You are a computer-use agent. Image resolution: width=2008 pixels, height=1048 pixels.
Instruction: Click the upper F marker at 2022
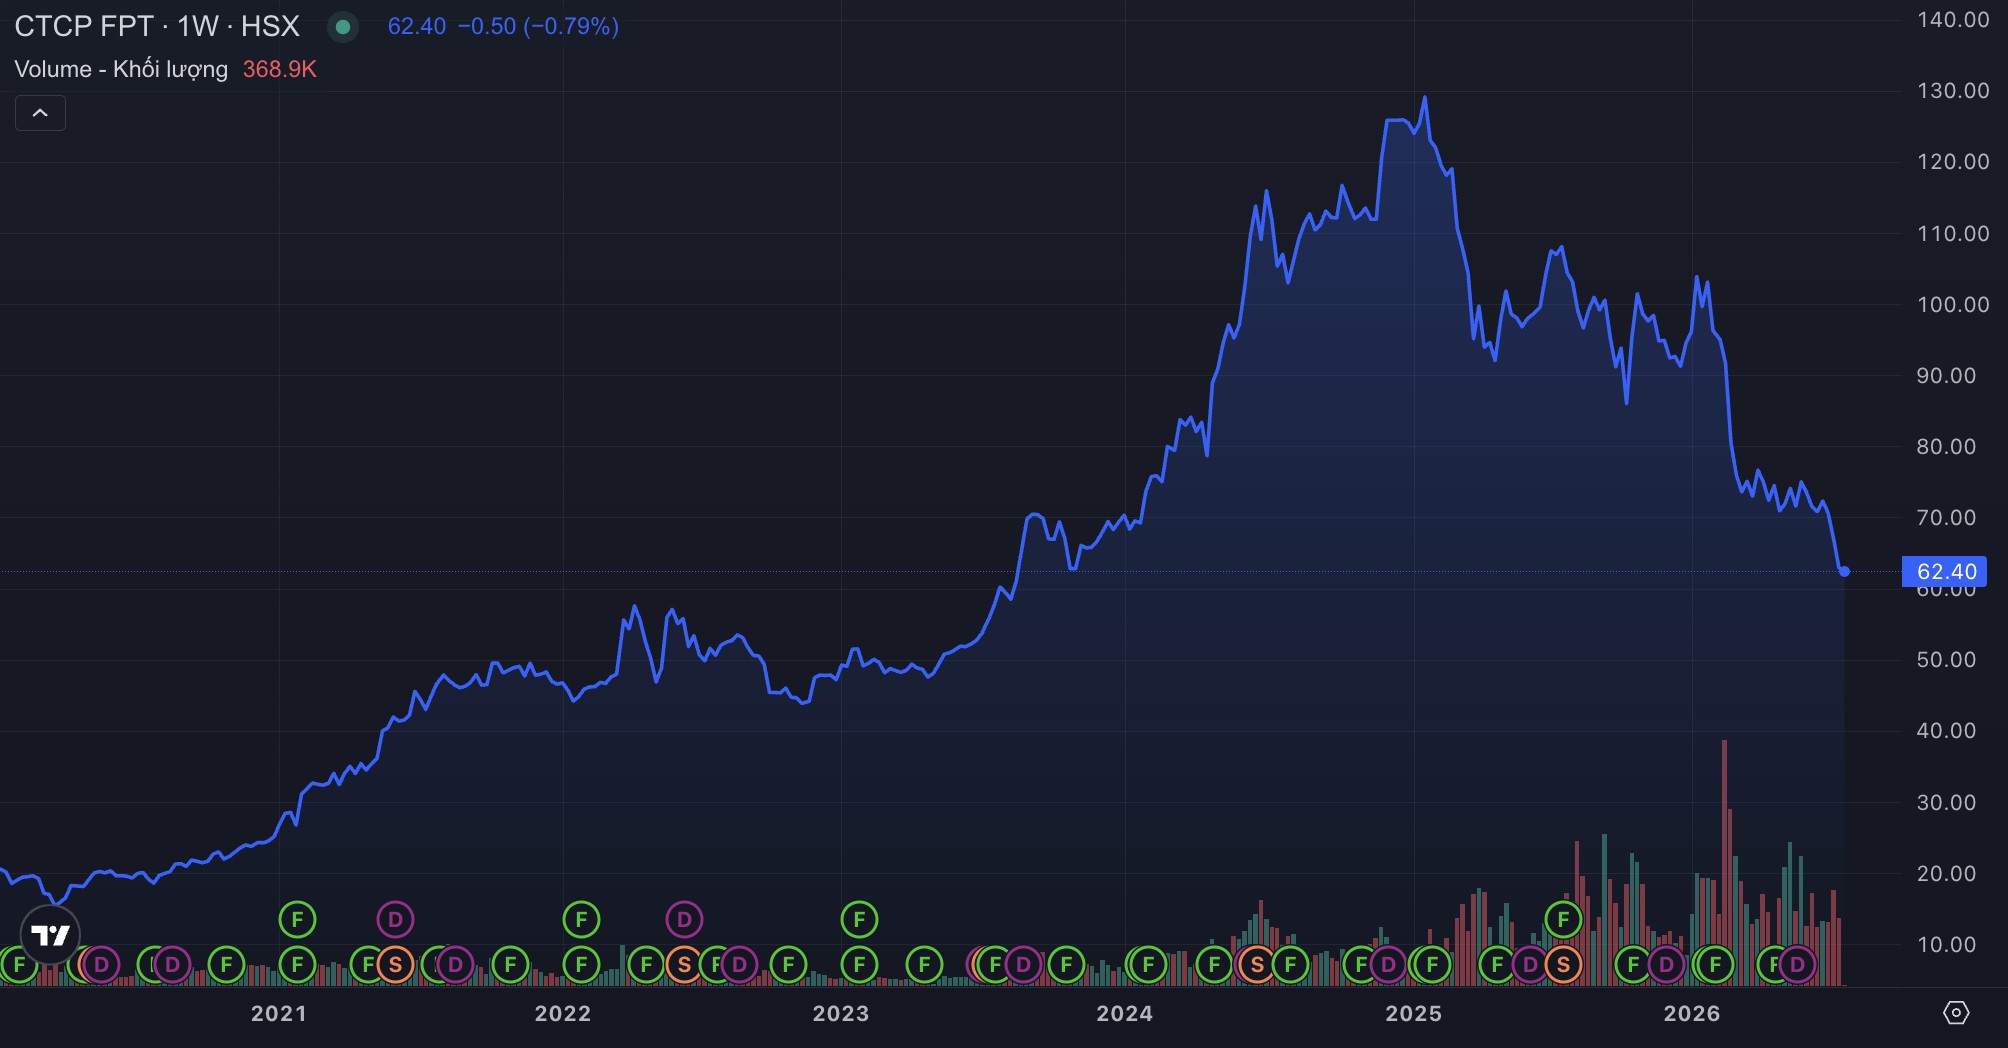[x=581, y=918]
